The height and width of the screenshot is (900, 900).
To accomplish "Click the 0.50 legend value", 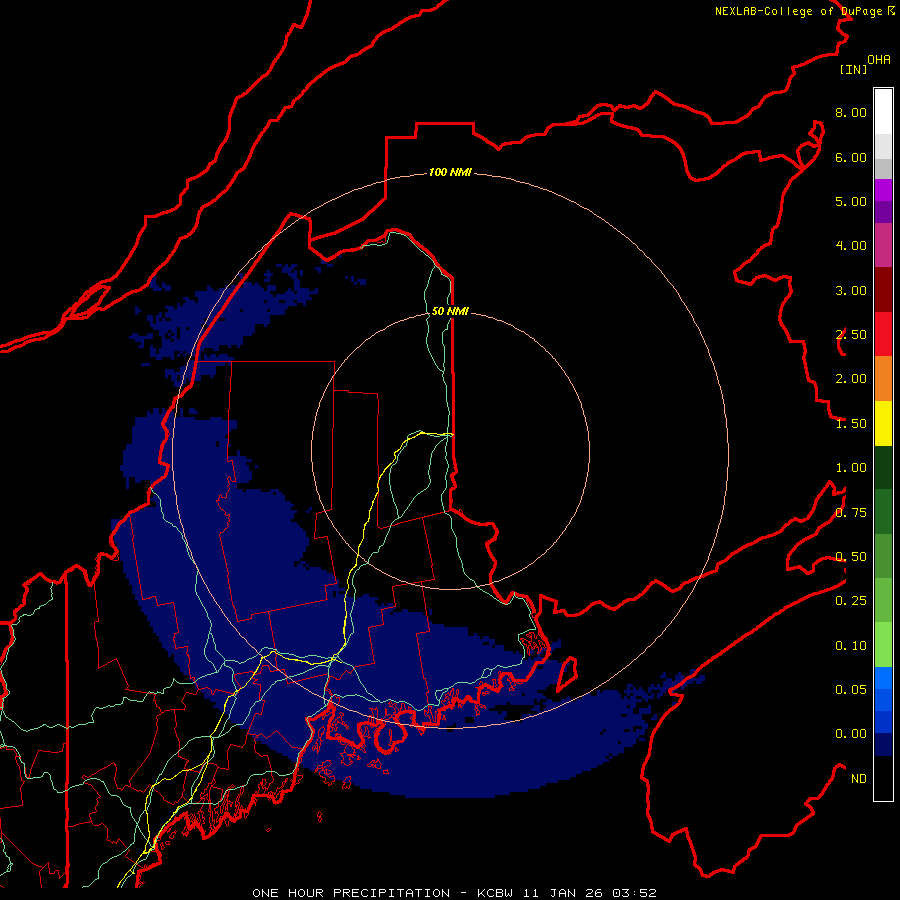I will 851,557.
